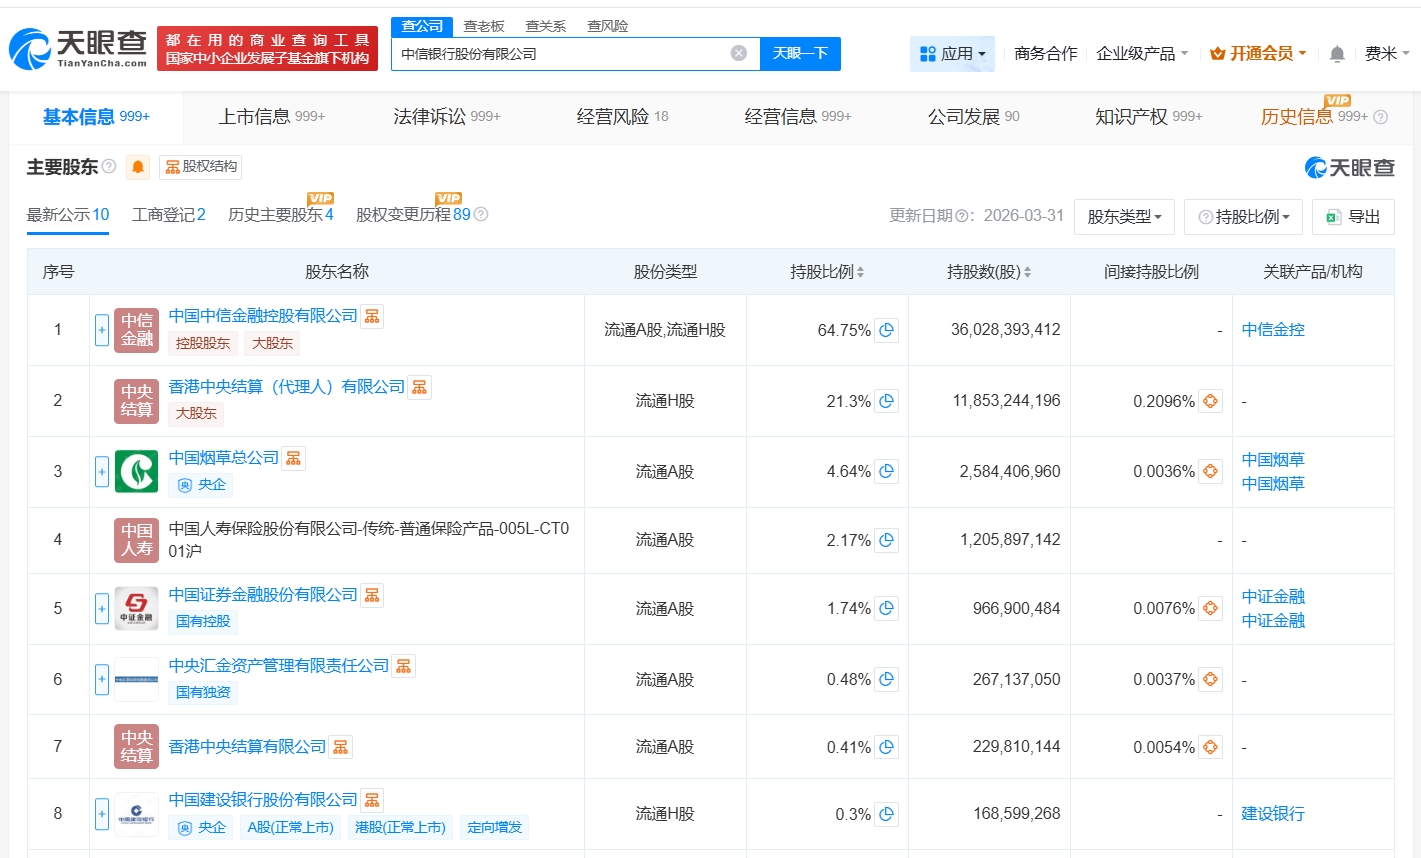Screen dimensions: 1421x858
Task: Show indirect holding path for 0.0054%
Action: click(1211, 747)
